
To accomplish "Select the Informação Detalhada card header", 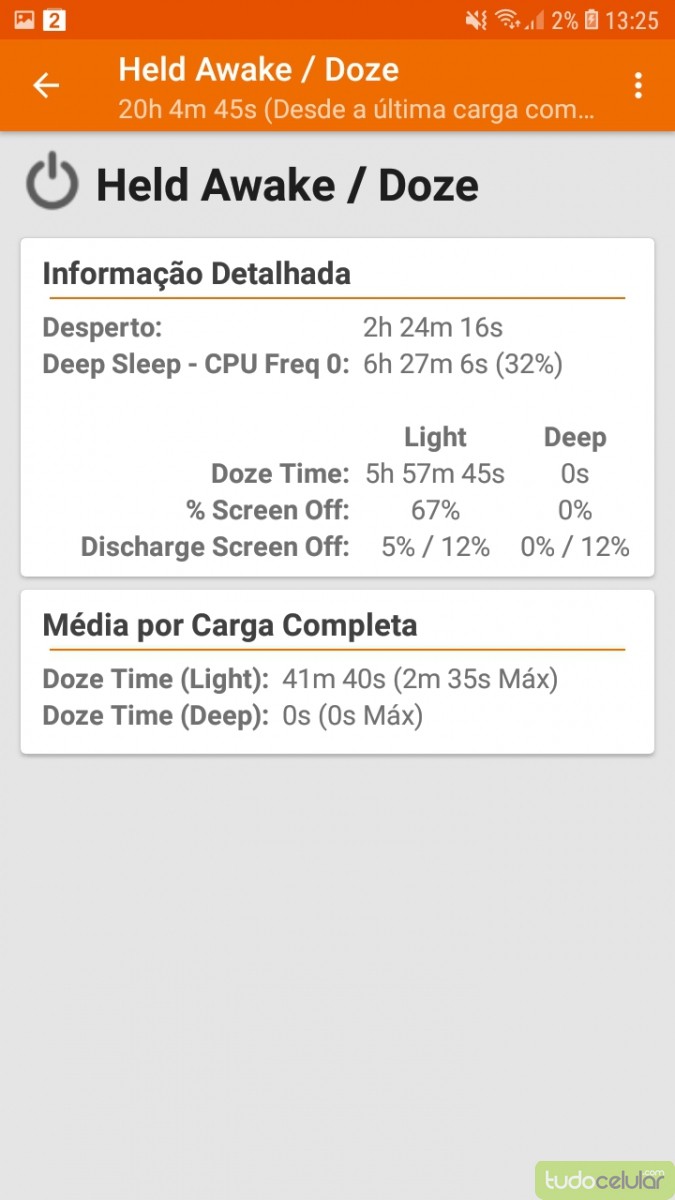I will coord(197,274).
